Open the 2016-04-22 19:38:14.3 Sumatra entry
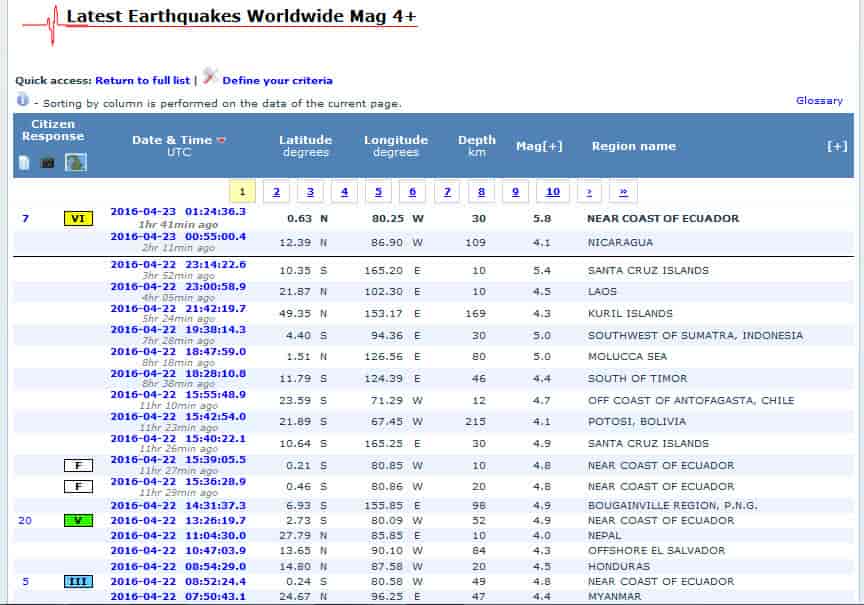The width and height of the screenshot is (864, 605). (178, 329)
